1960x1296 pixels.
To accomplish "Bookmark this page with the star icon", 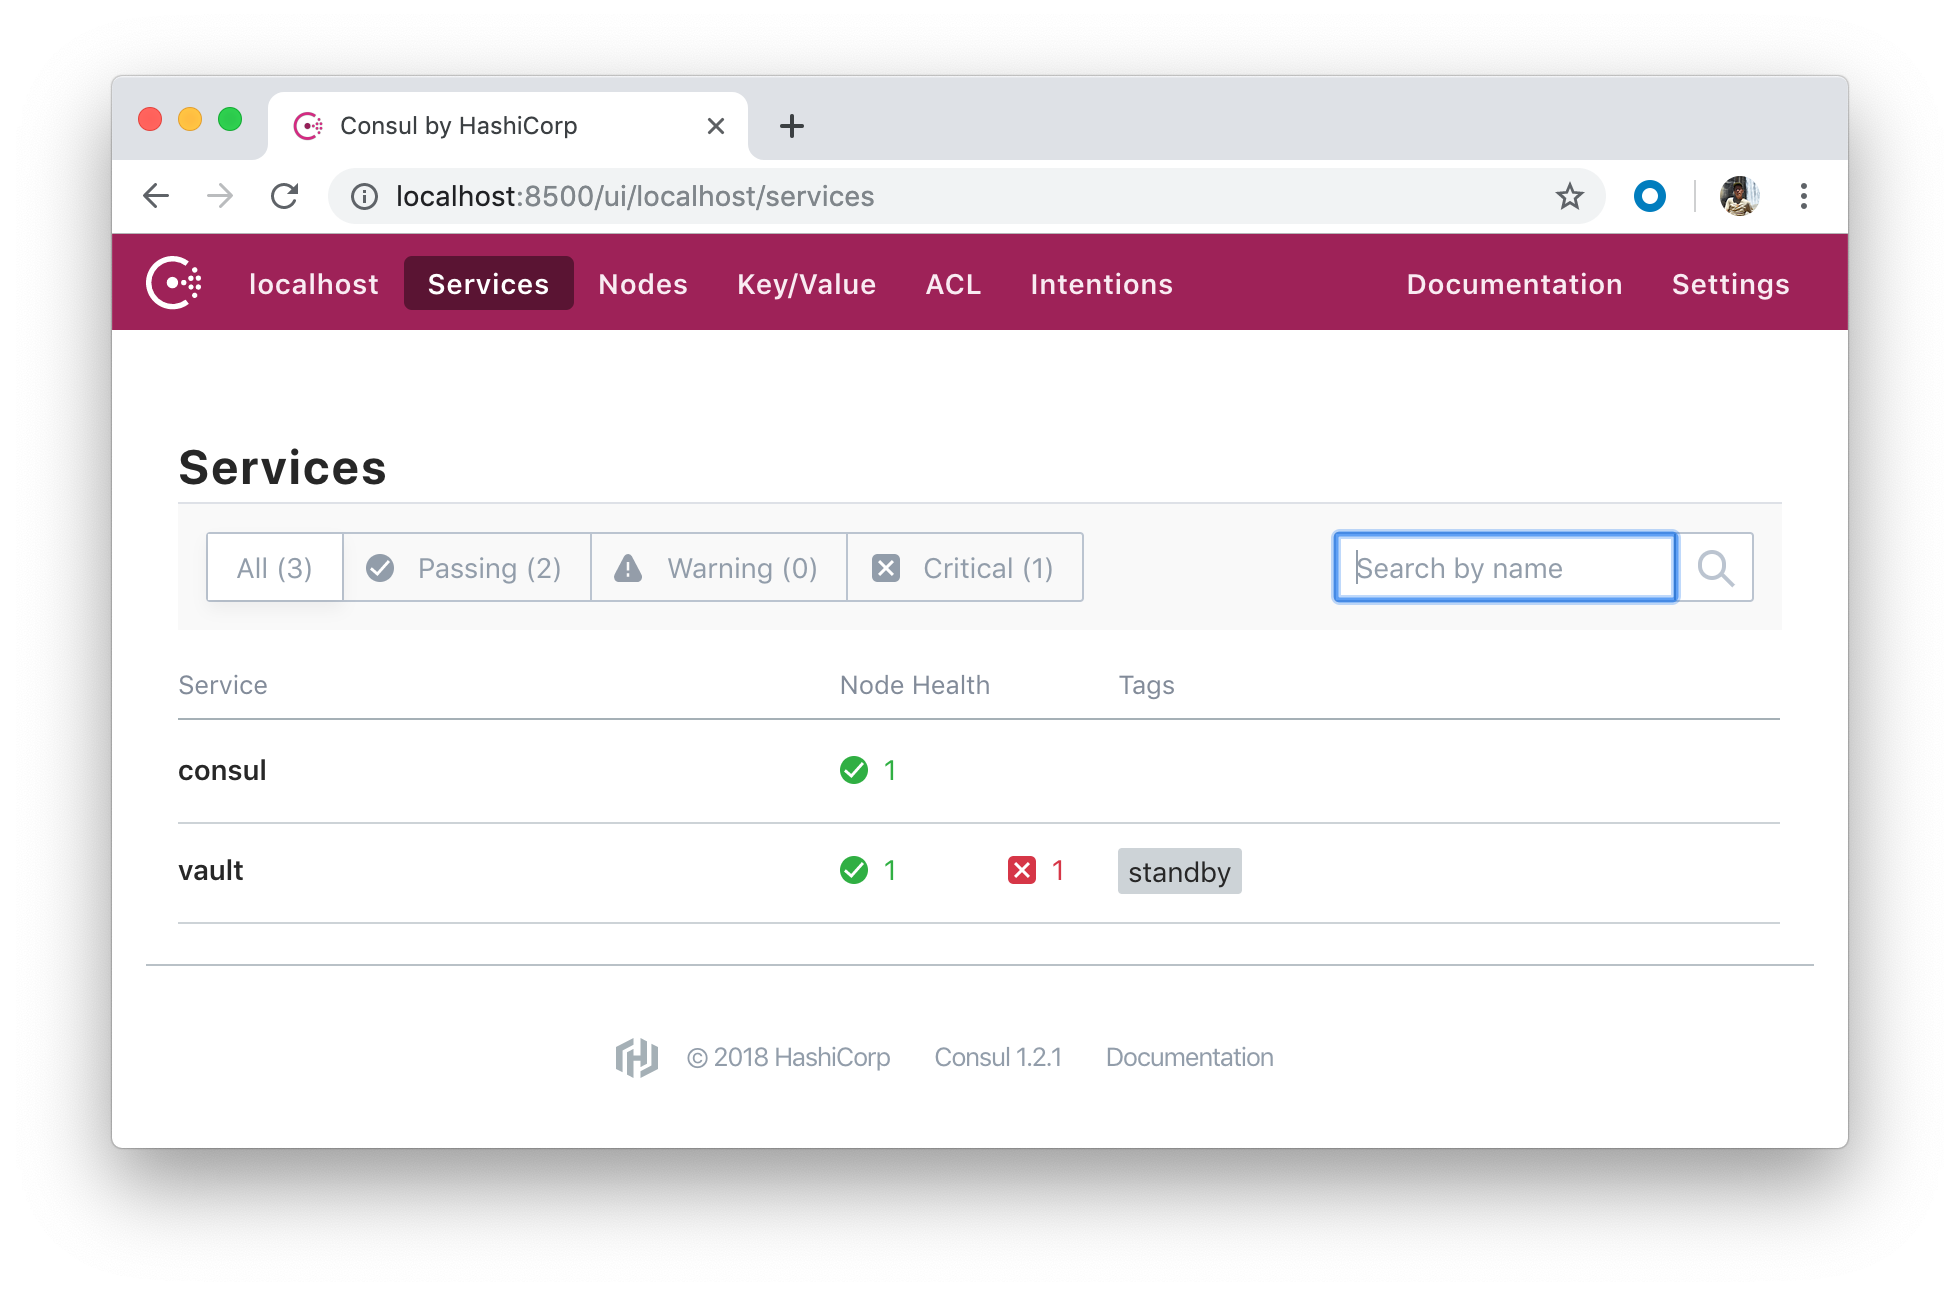I will tap(1570, 196).
